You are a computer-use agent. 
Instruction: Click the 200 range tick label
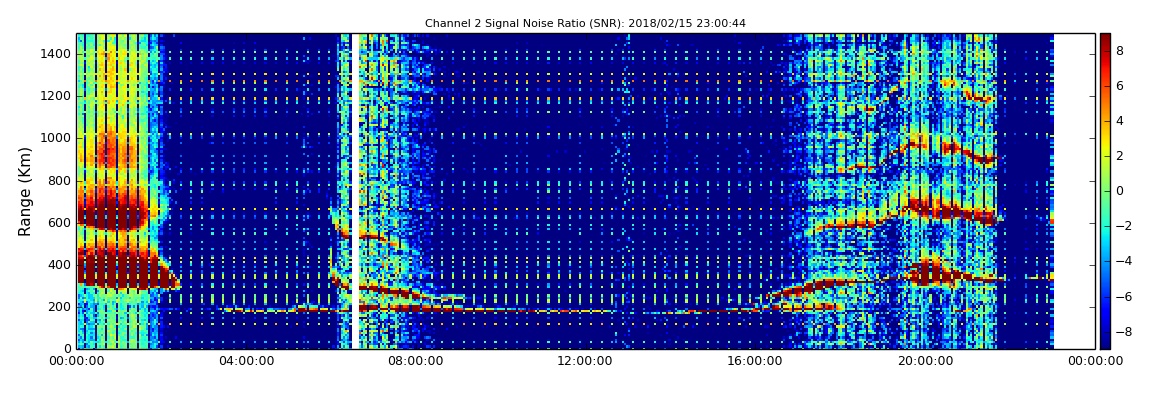tap(60, 307)
